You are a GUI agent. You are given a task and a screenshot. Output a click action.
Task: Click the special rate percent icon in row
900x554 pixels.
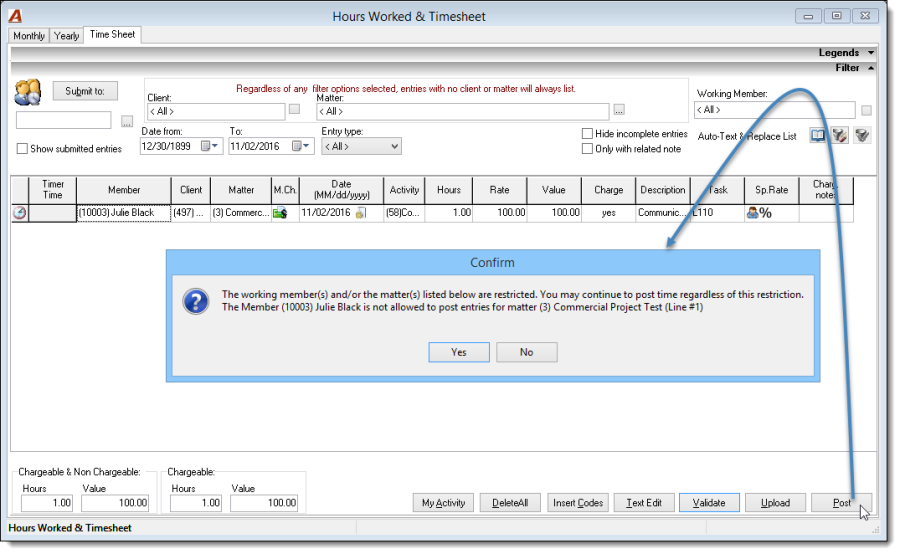coord(759,213)
